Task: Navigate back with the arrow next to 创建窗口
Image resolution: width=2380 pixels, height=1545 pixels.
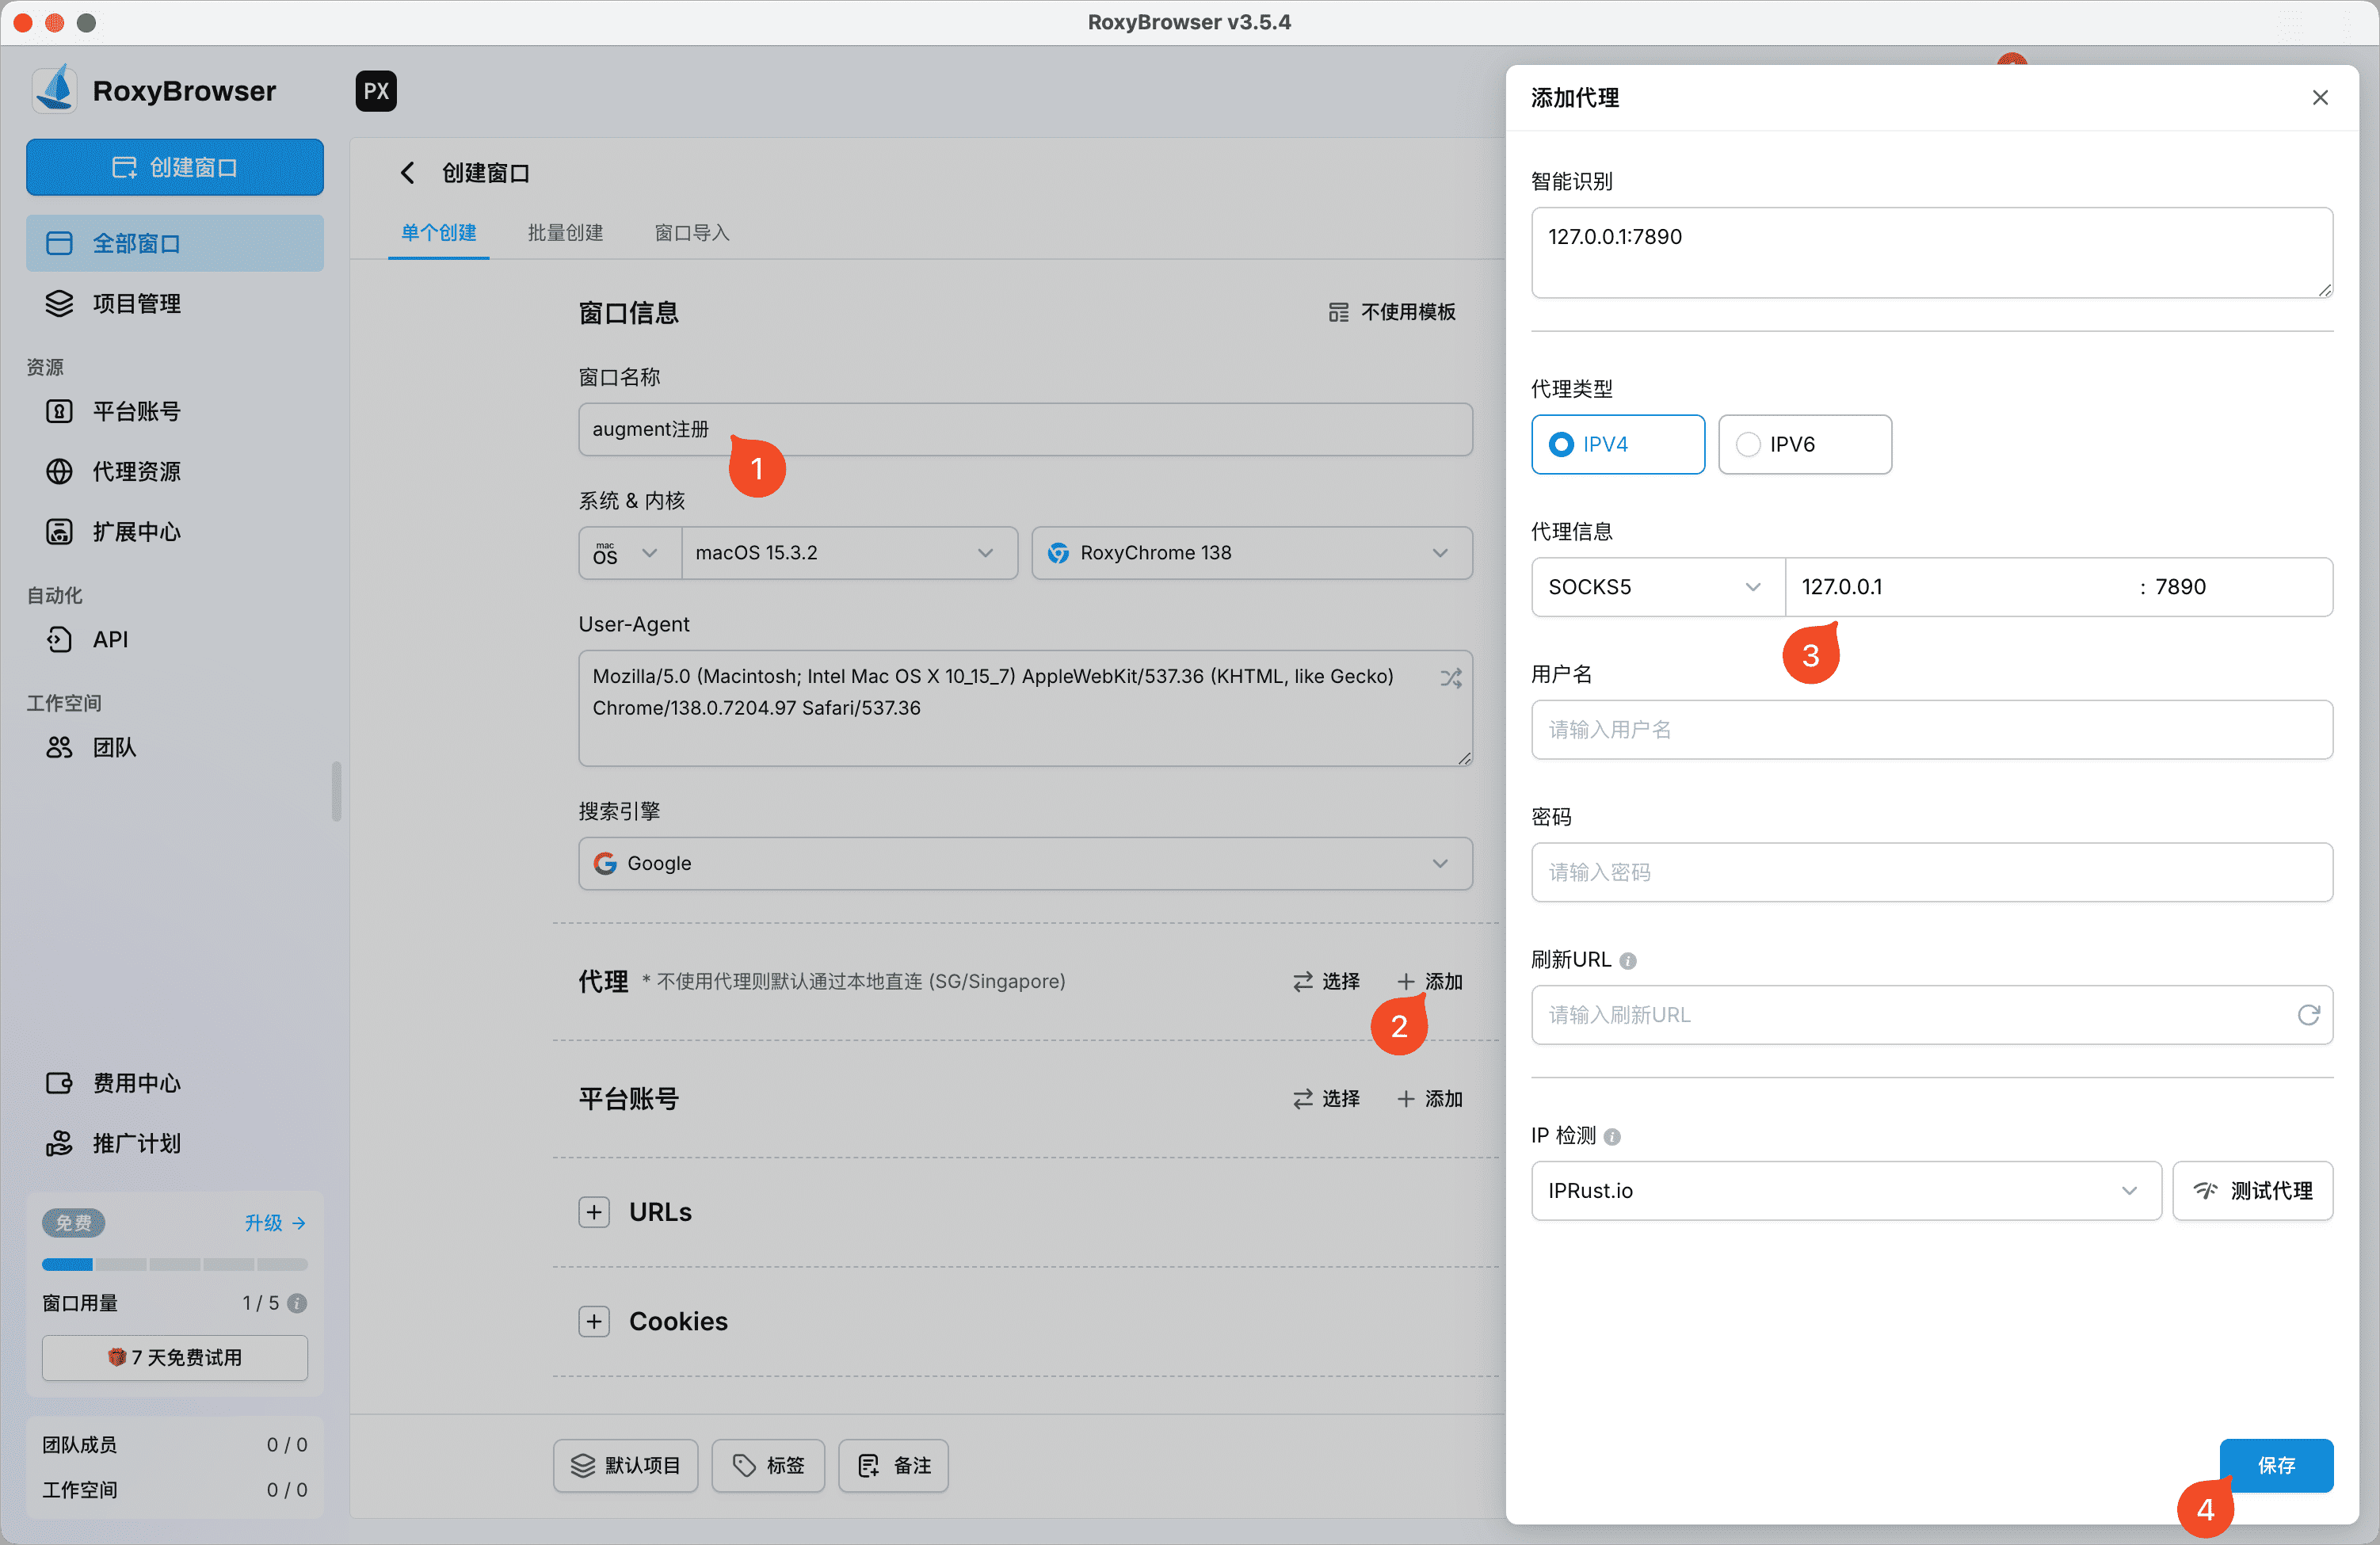Action: (408, 172)
